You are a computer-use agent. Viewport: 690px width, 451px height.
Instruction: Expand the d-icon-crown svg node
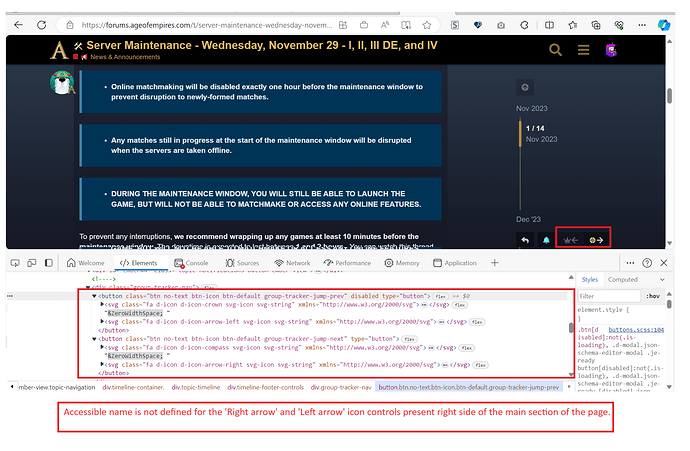102,304
